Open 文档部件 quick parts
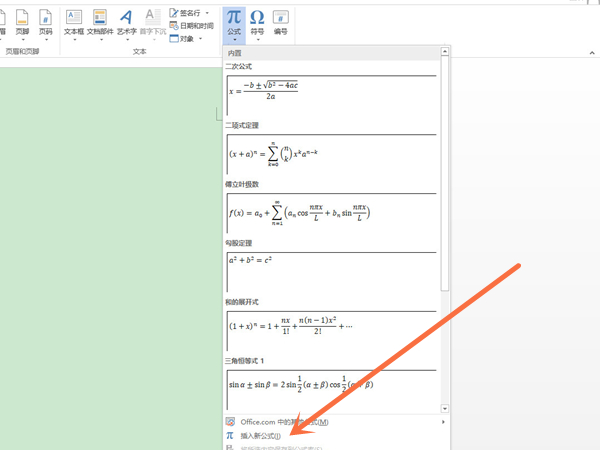 [x=100, y=23]
